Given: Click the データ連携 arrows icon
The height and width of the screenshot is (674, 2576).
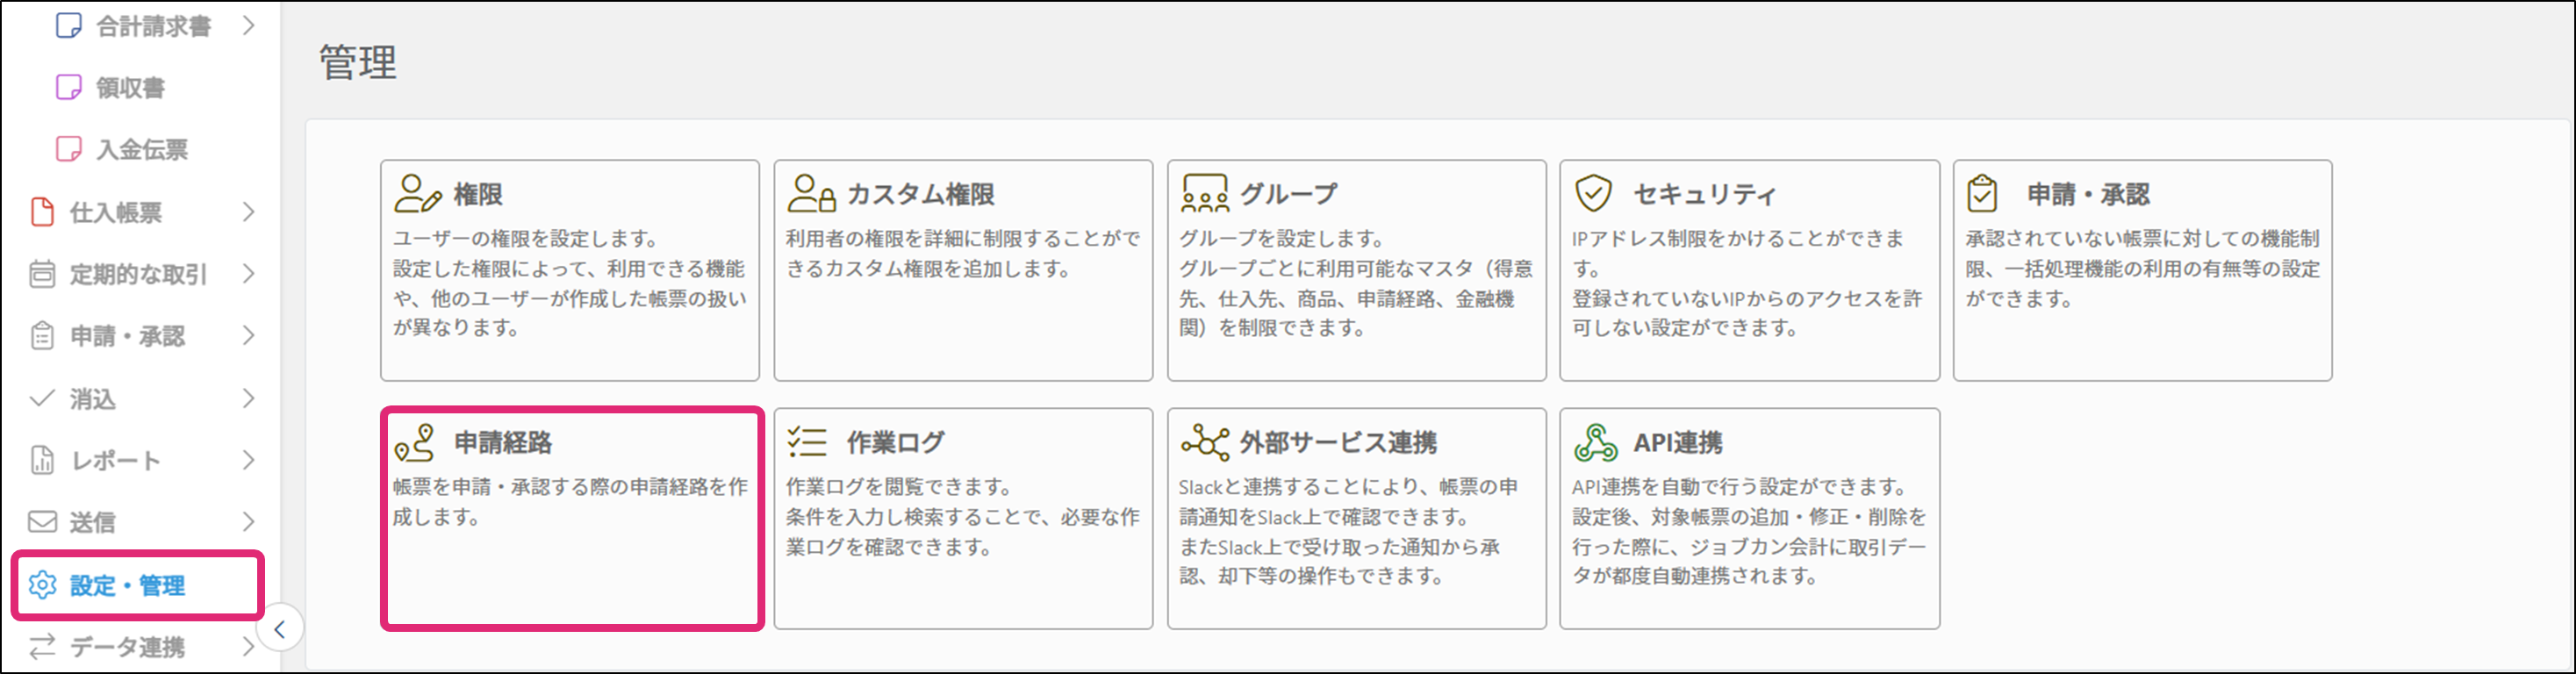Looking at the screenshot, I should tap(42, 647).
